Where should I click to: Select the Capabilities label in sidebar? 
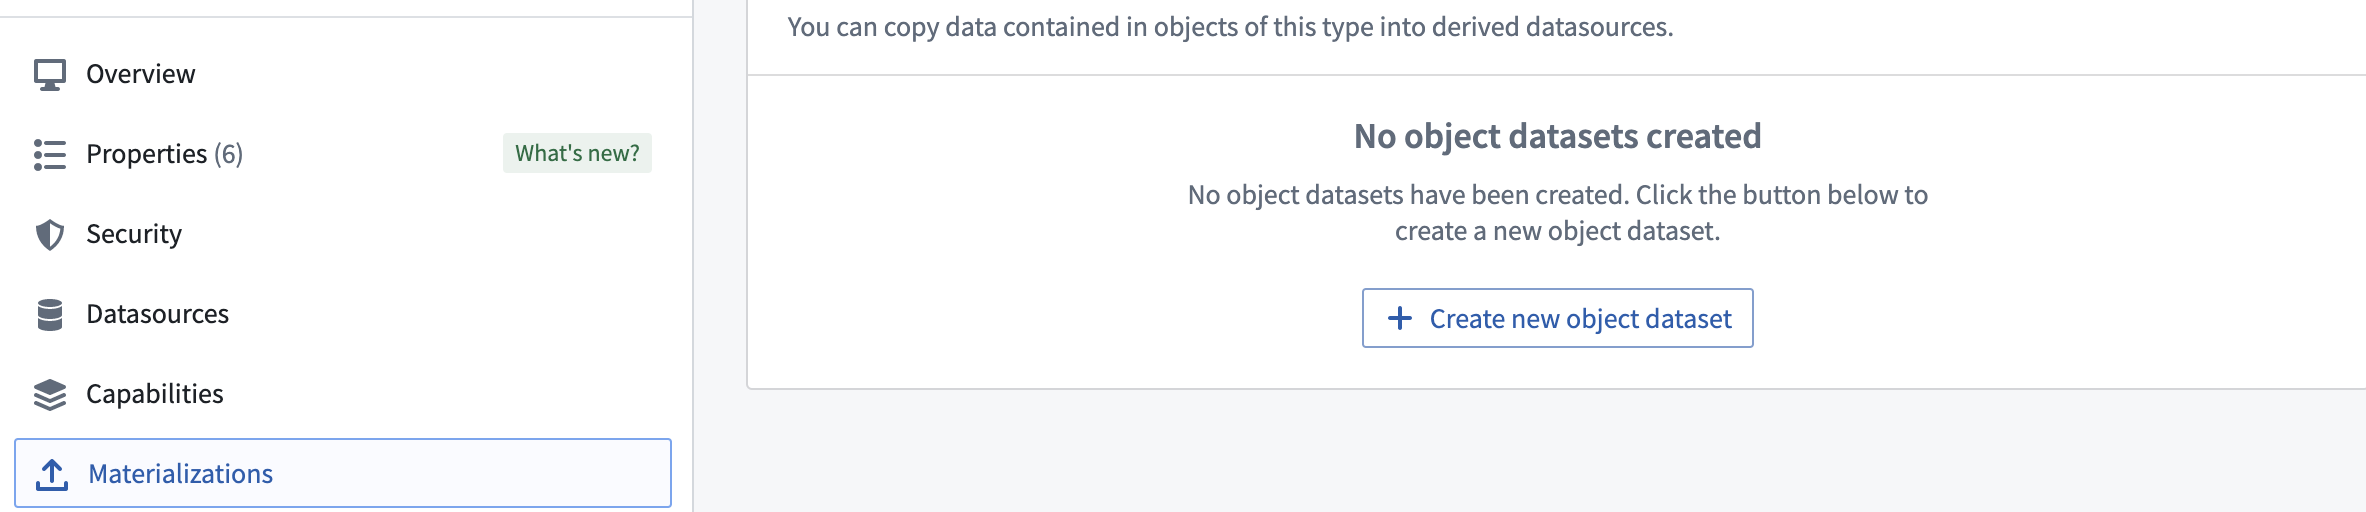(155, 394)
